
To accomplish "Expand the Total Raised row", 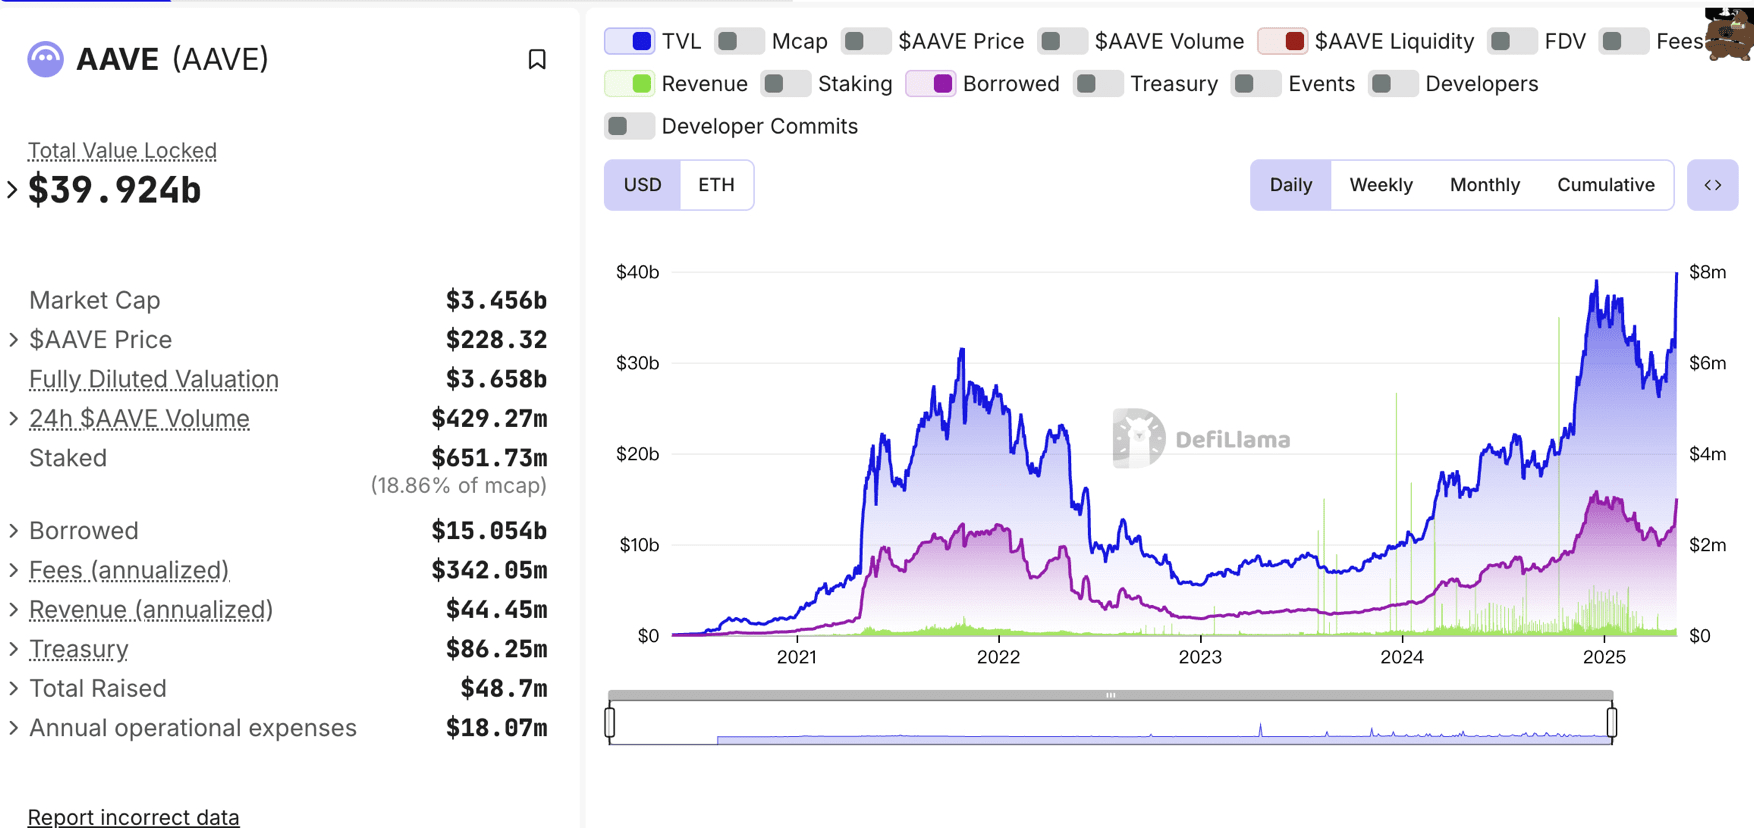I will click(13, 689).
